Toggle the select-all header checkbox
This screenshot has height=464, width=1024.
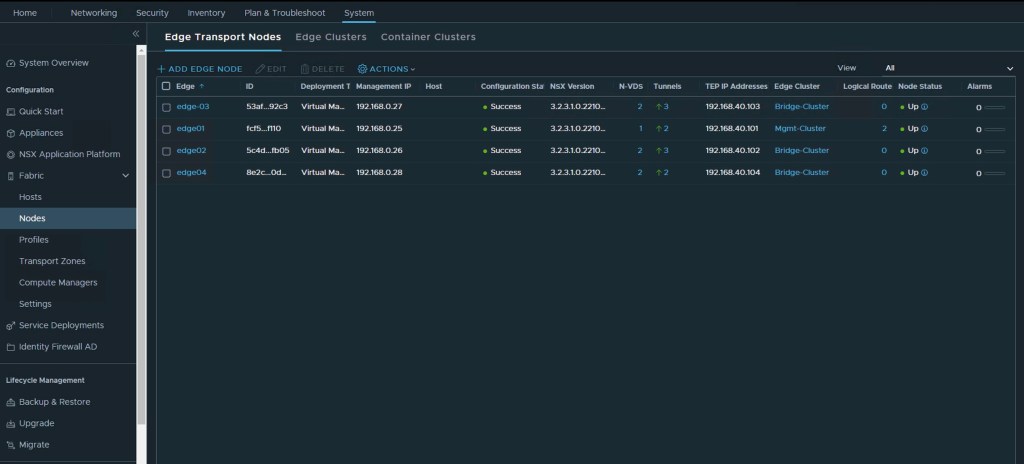click(166, 87)
